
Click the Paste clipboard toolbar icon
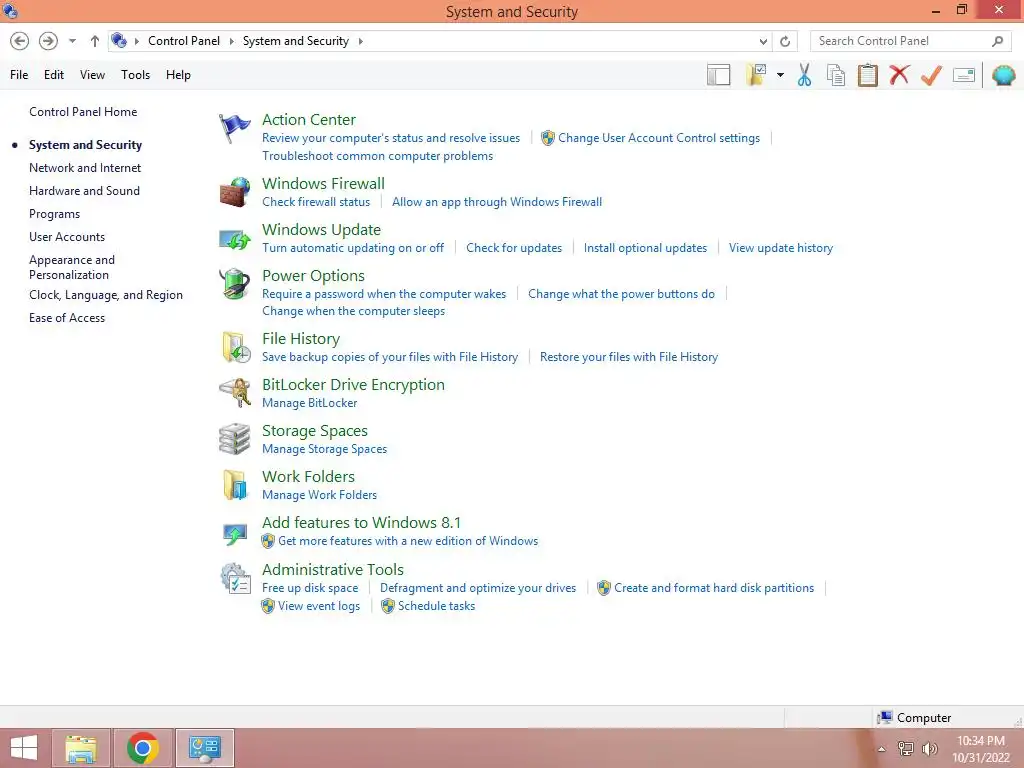click(867, 75)
